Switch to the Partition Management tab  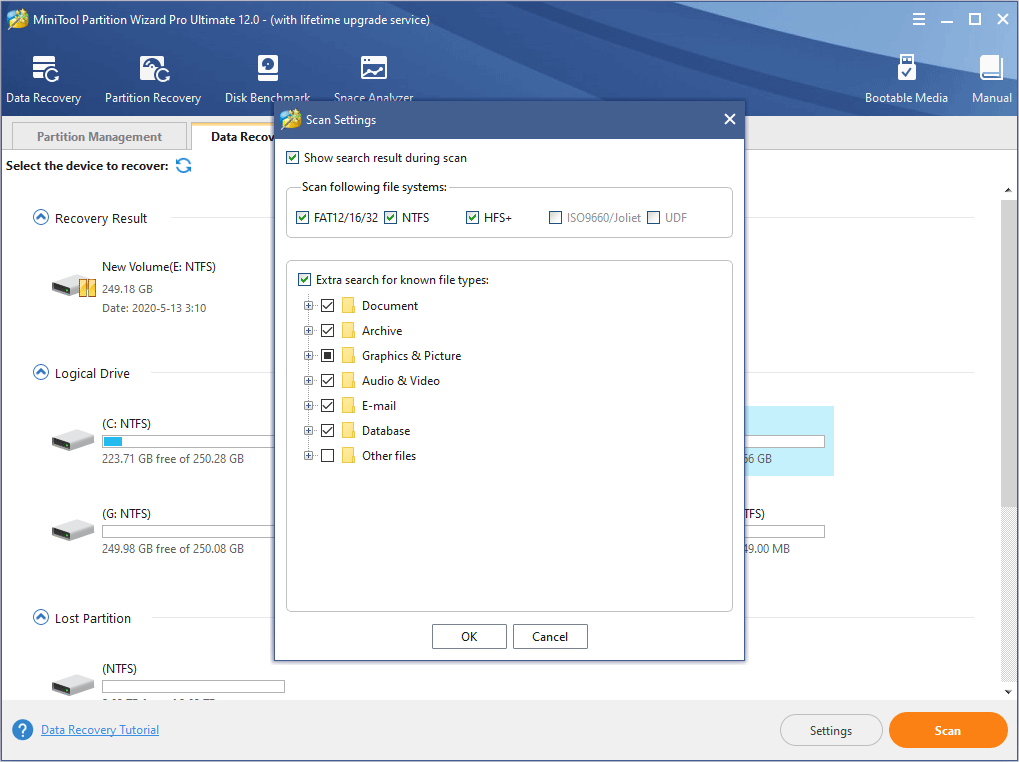(x=99, y=136)
